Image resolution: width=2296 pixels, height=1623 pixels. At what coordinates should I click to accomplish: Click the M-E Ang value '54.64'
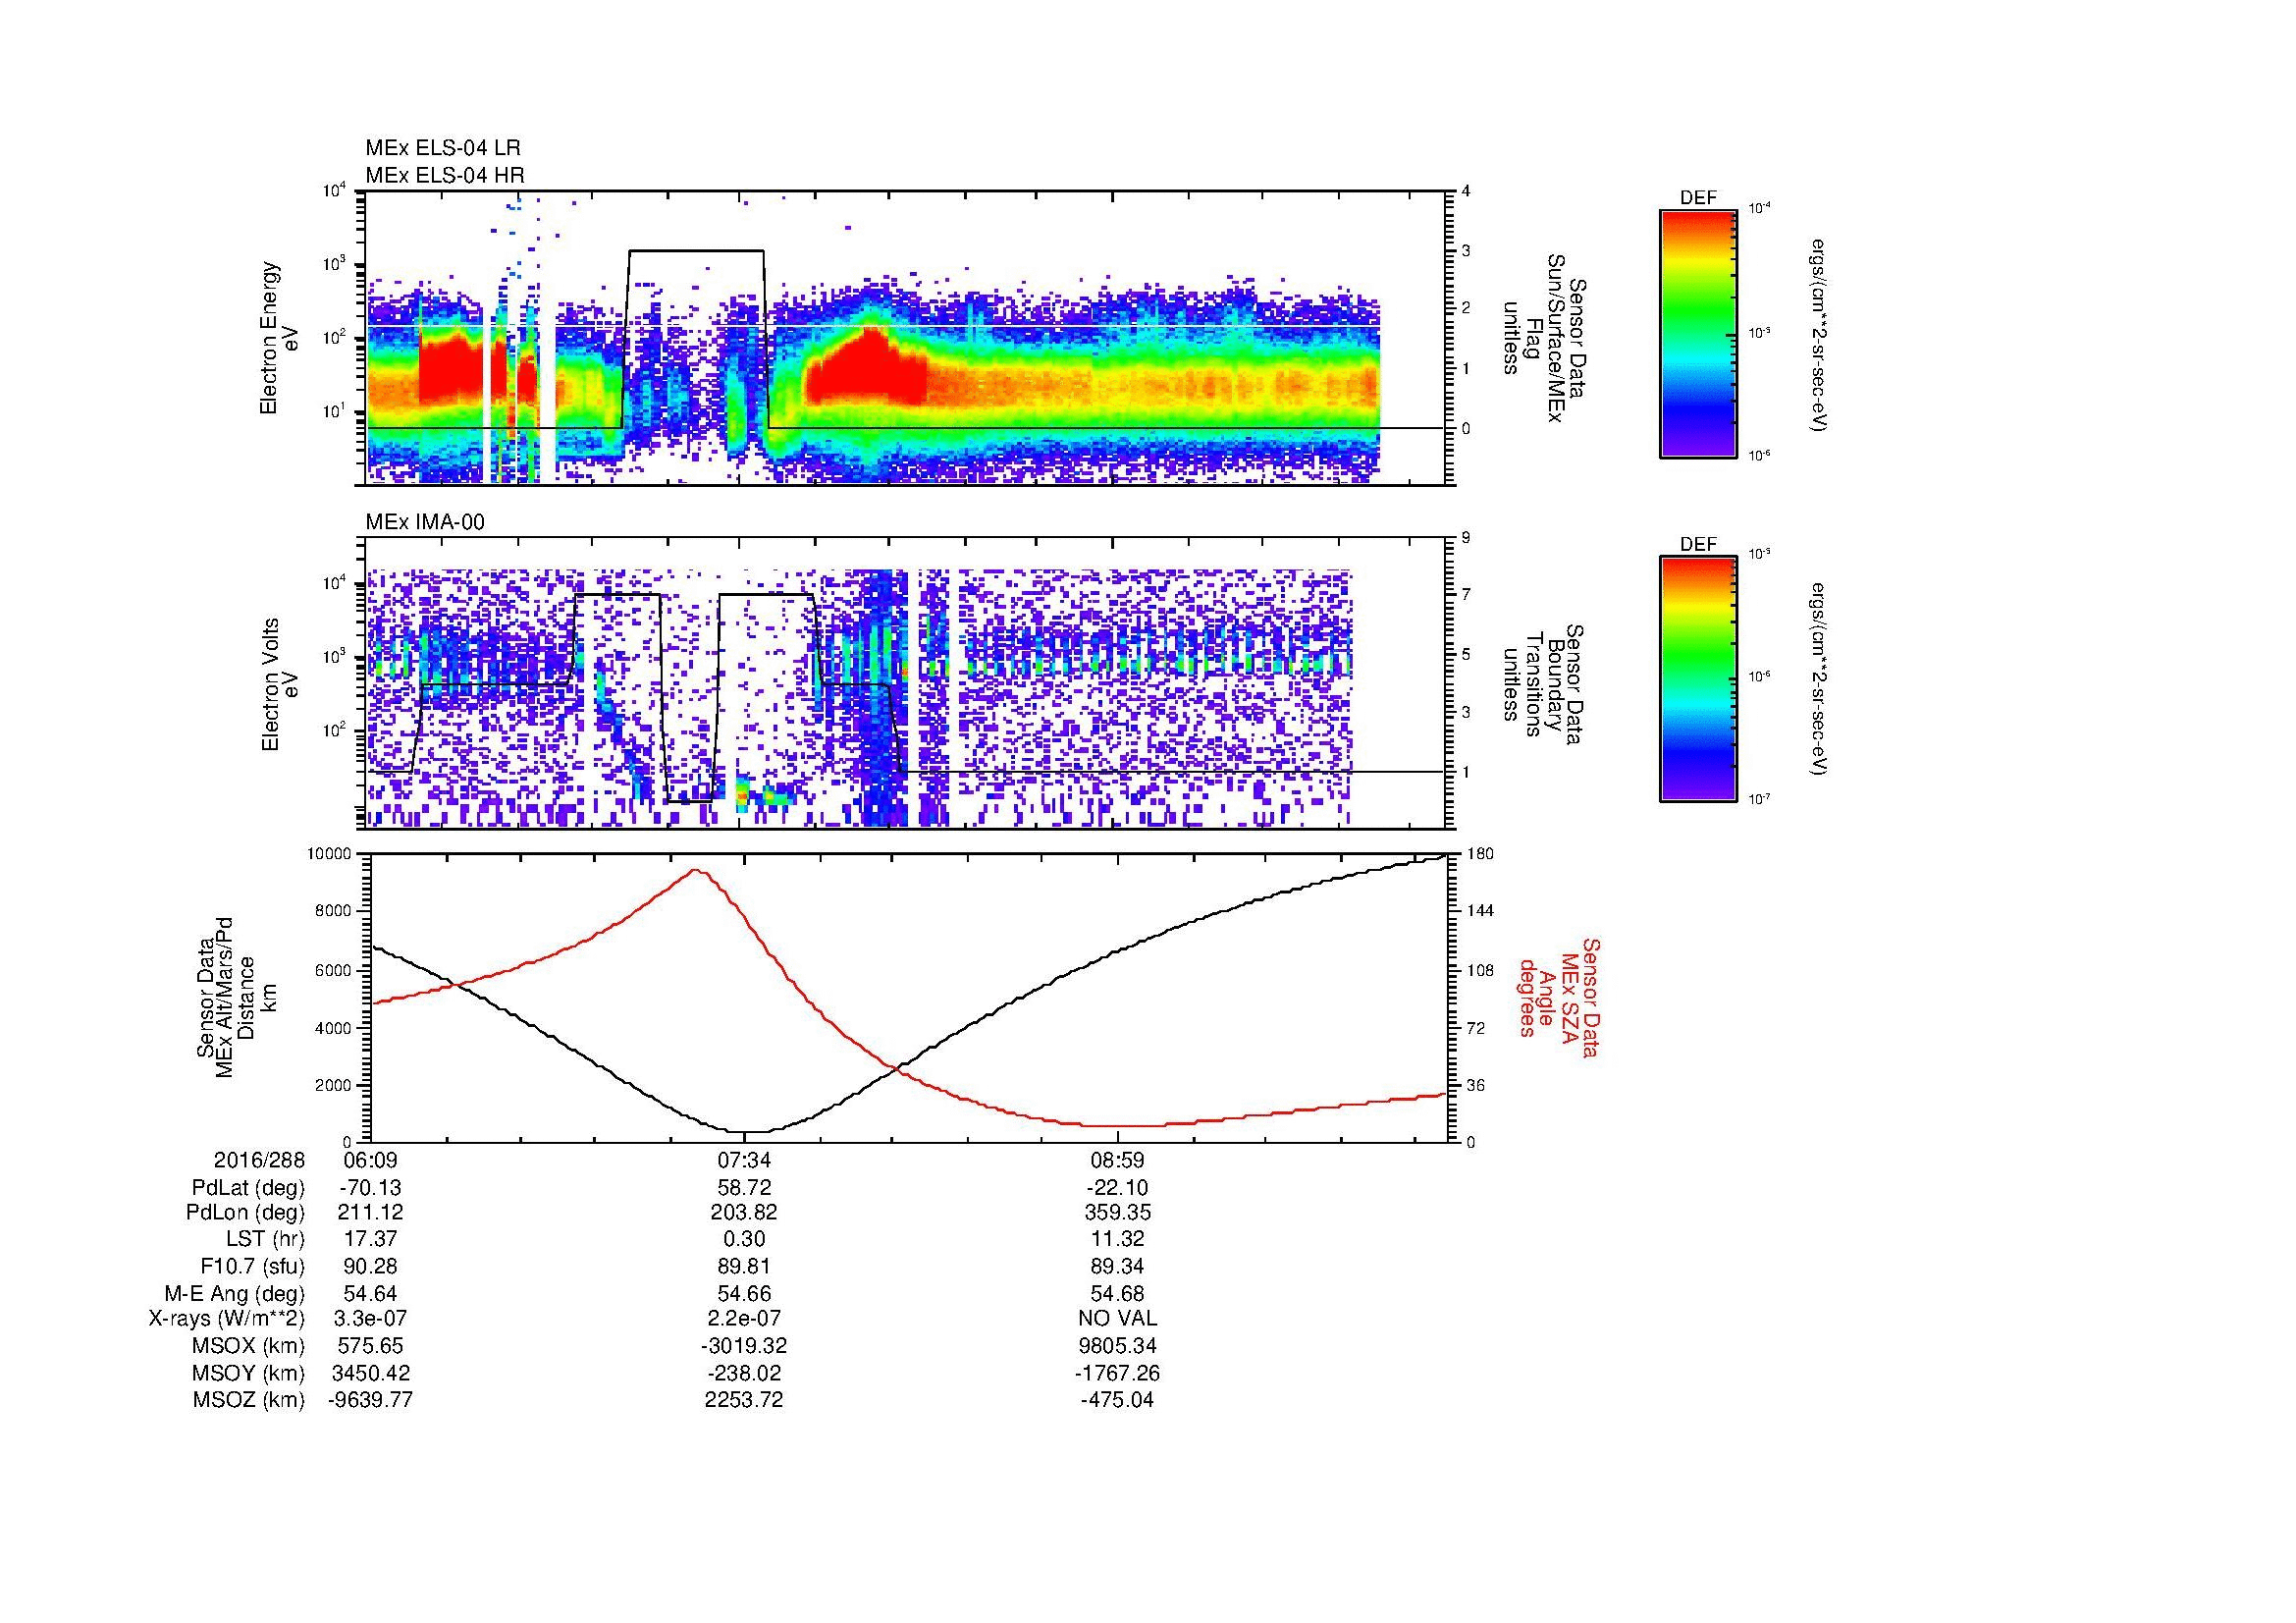pos(370,1294)
